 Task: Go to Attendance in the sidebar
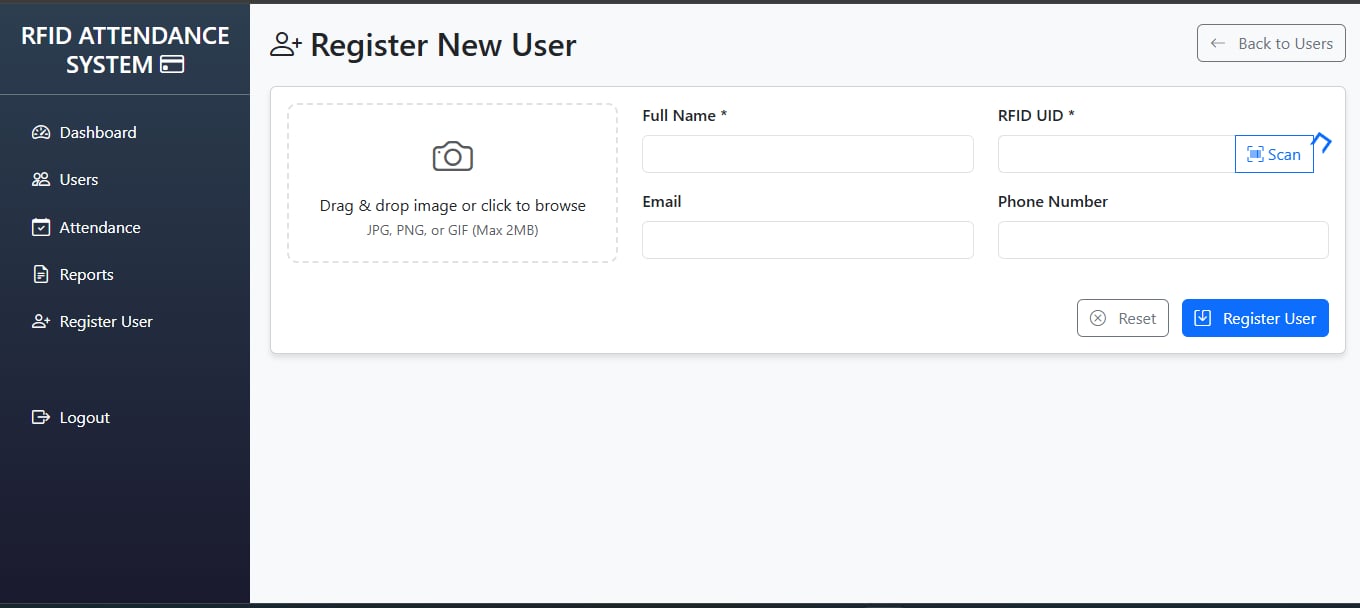(100, 227)
